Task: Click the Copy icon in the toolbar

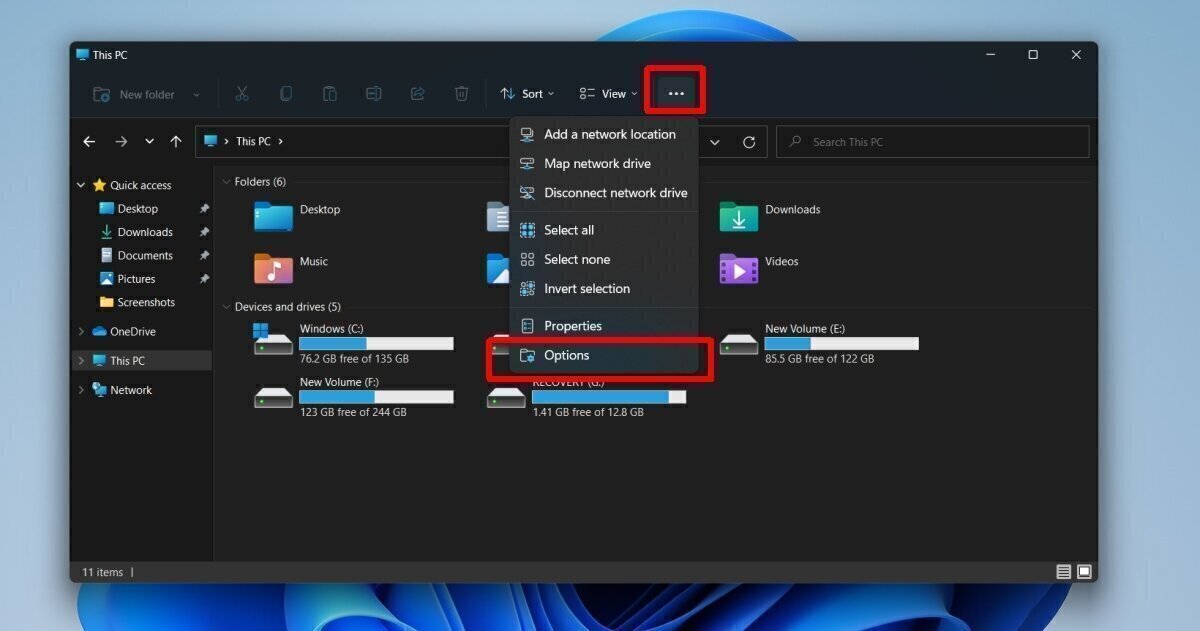Action: 286,93
